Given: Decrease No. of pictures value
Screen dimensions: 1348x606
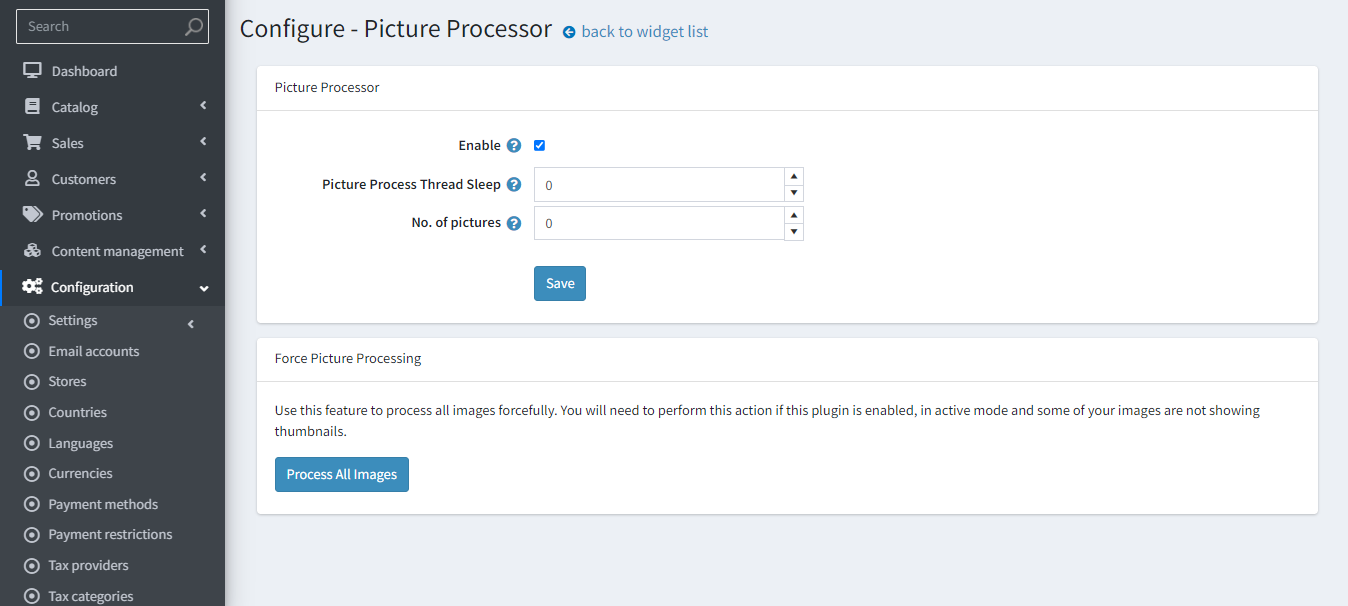Looking at the screenshot, I should point(794,232).
